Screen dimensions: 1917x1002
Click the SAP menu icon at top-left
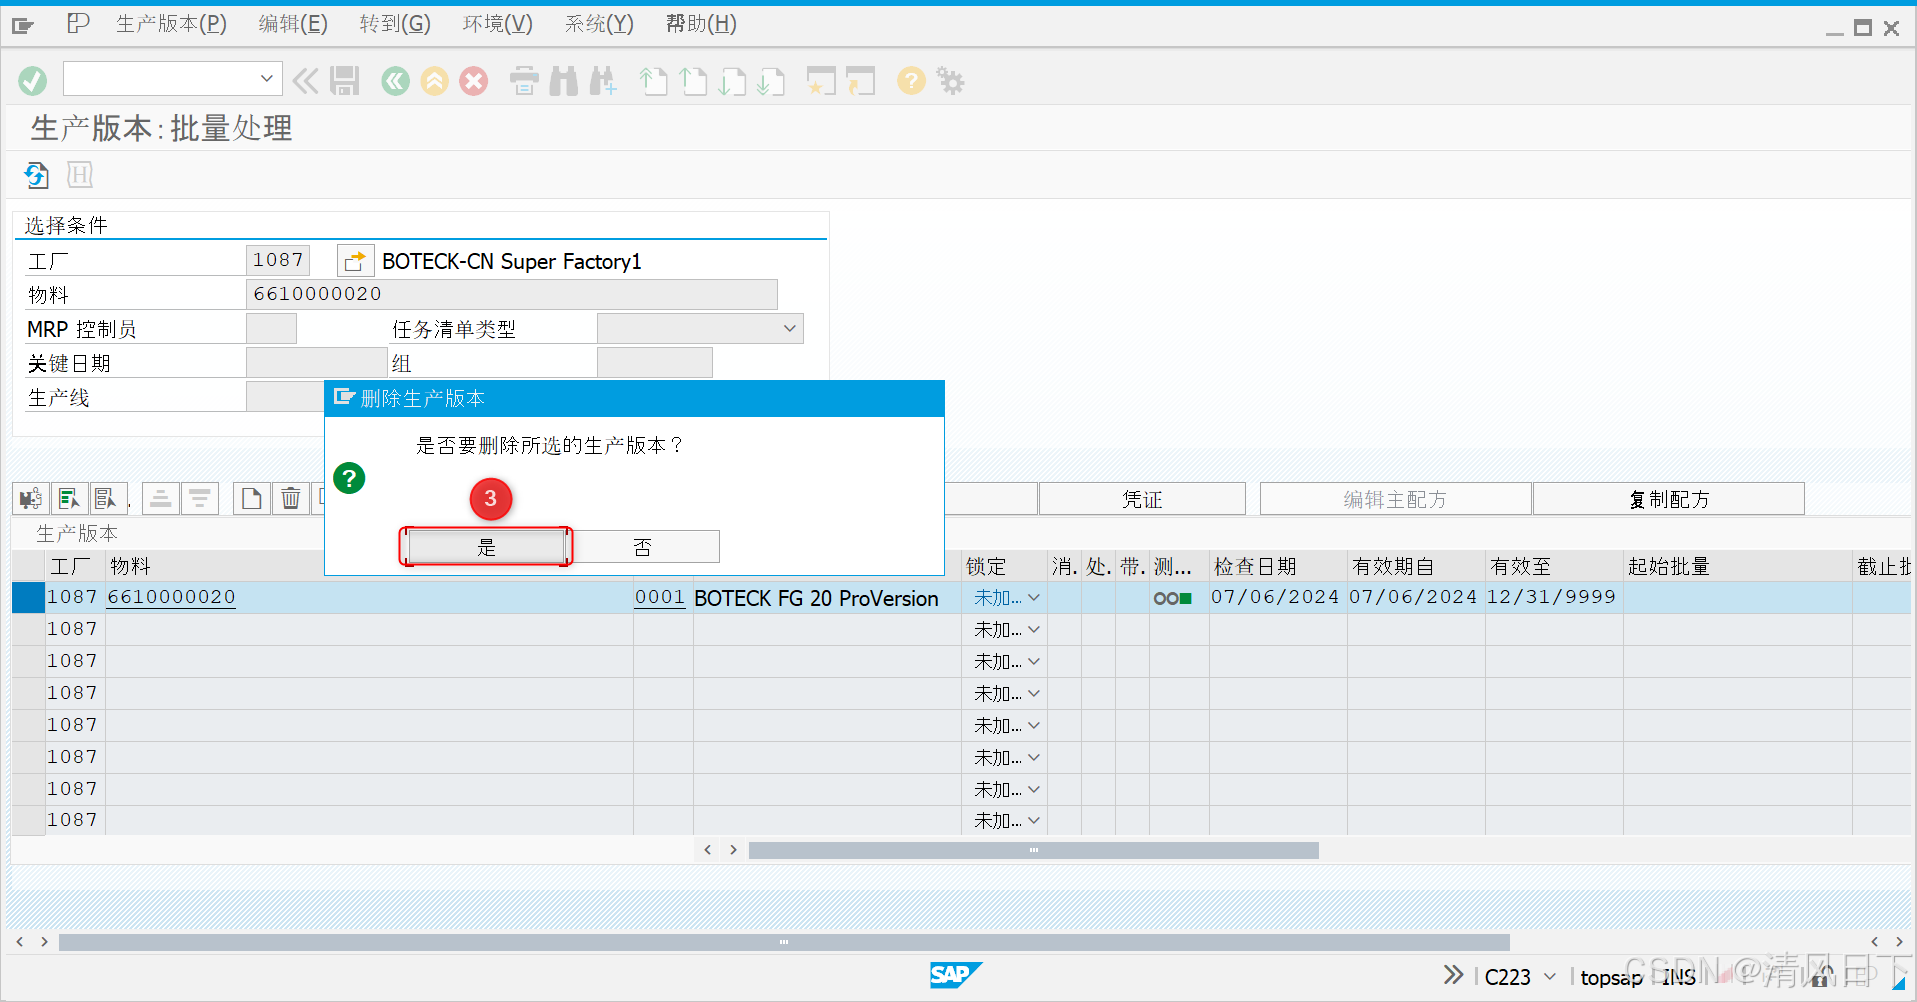pyautogui.click(x=23, y=25)
